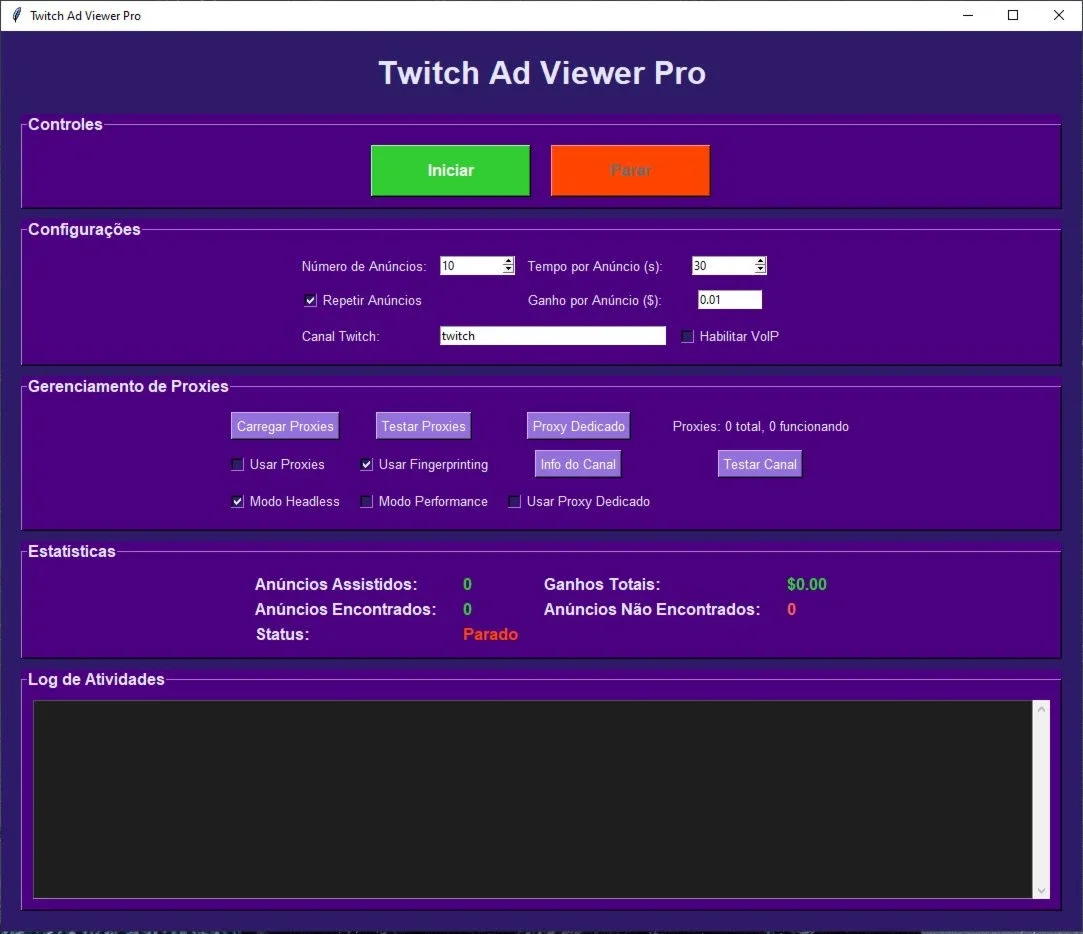Close the Twitch Ad Viewer Pro window
This screenshot has height=934, width=1083.
pos(1058,15)
